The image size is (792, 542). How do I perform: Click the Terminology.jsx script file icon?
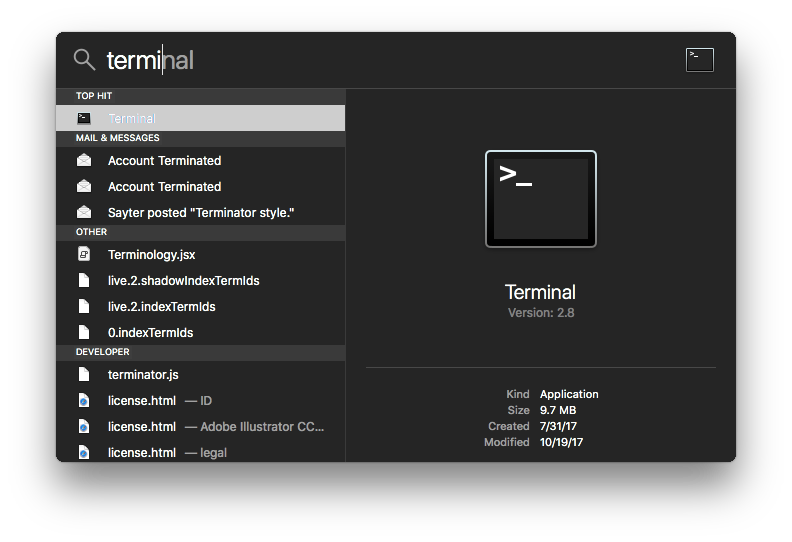click(84, 254)
